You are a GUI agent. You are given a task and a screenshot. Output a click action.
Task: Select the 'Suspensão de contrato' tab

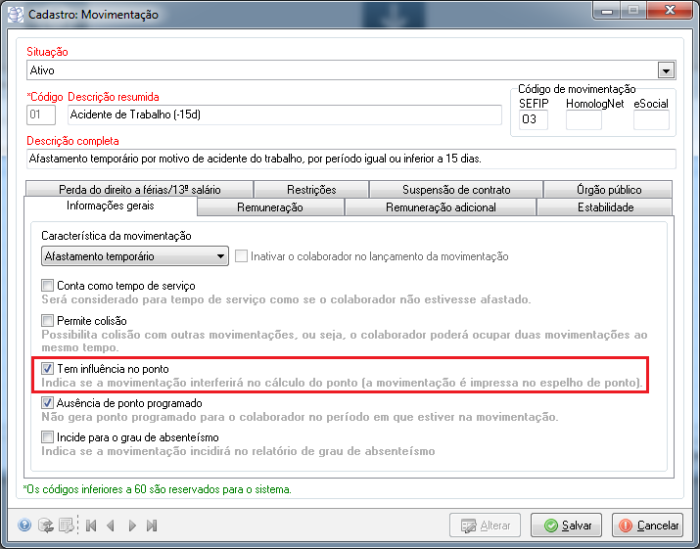pyautogui.click(x=456, y=189)
